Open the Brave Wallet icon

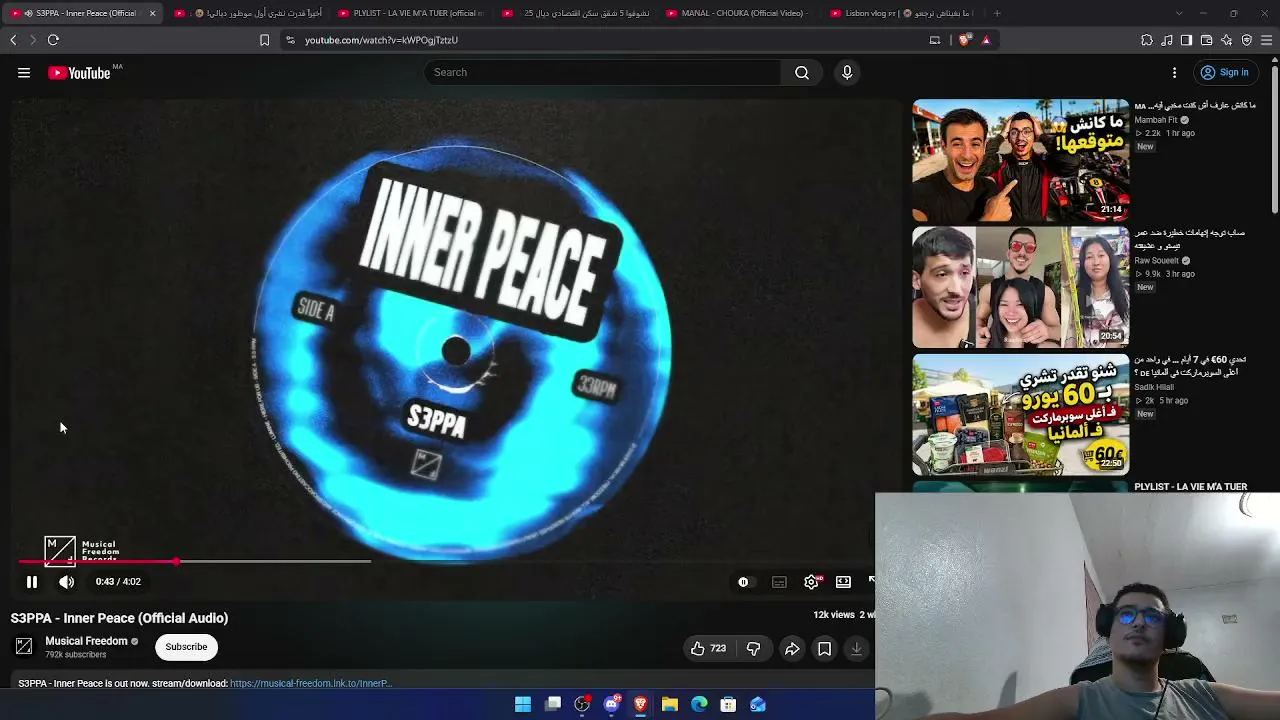(x=1206, y=40)
